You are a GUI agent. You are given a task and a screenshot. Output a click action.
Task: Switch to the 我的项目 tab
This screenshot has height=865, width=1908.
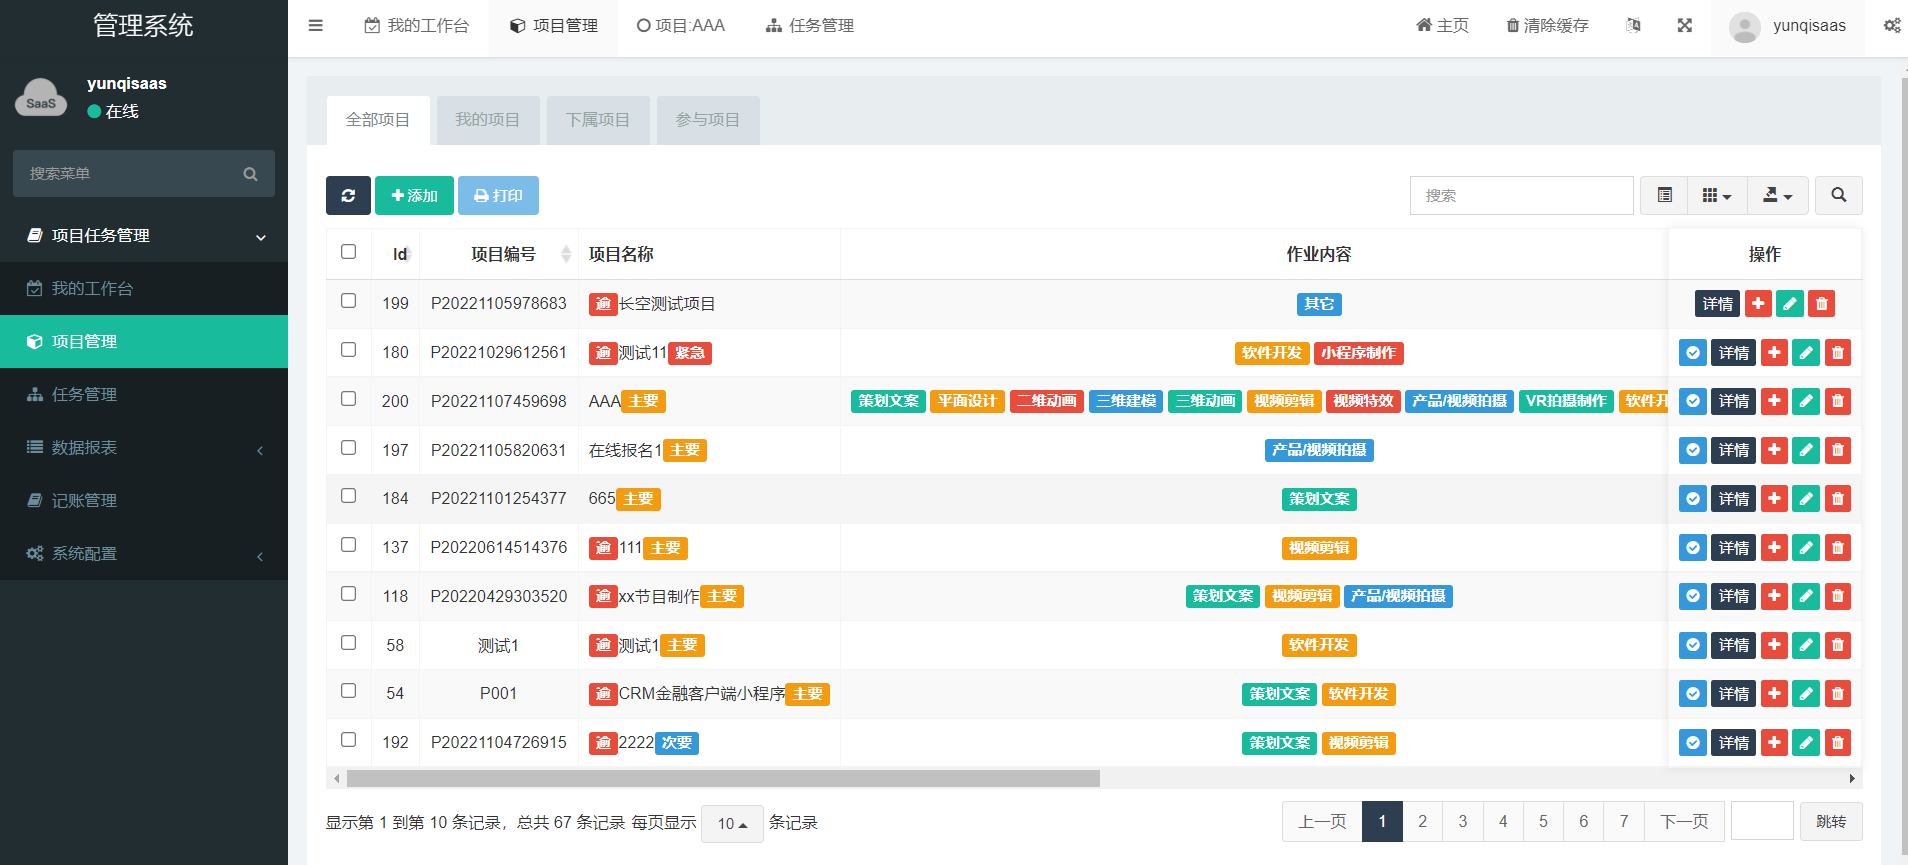point(488,120)
